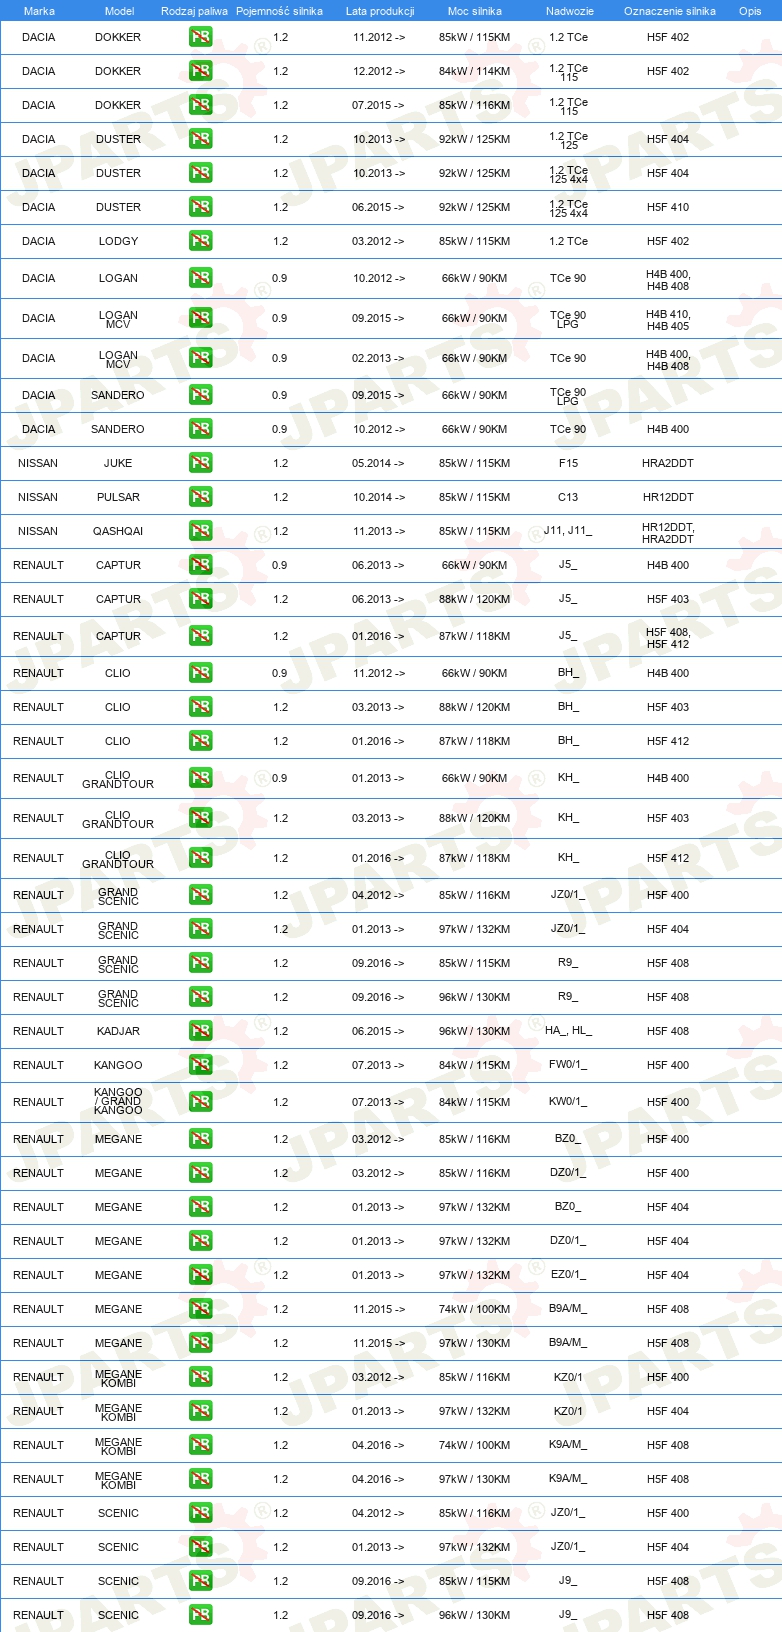Select the PULSAR model cell
Screen dimensions: 782x1632
(118, 497)
